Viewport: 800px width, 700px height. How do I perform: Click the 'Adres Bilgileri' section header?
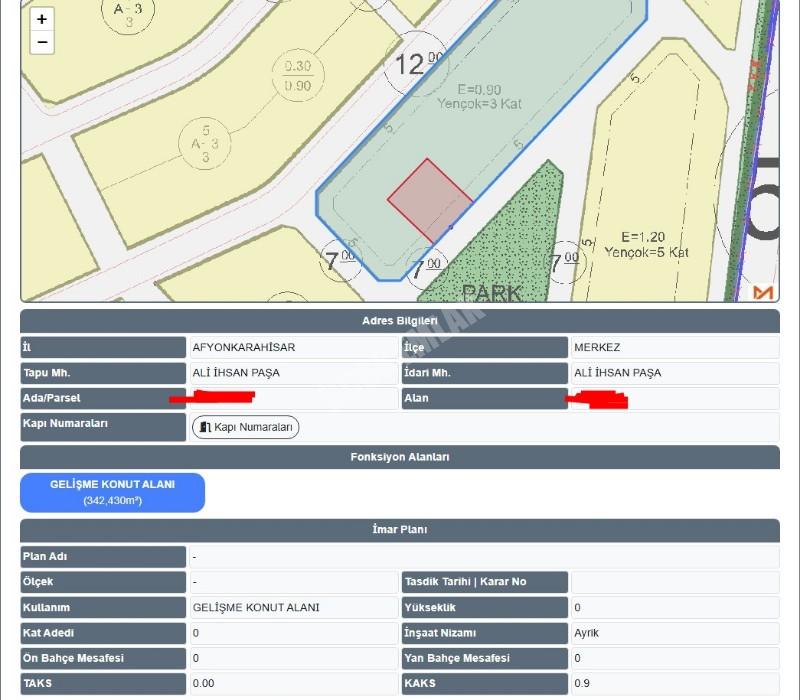click(400, 321)
